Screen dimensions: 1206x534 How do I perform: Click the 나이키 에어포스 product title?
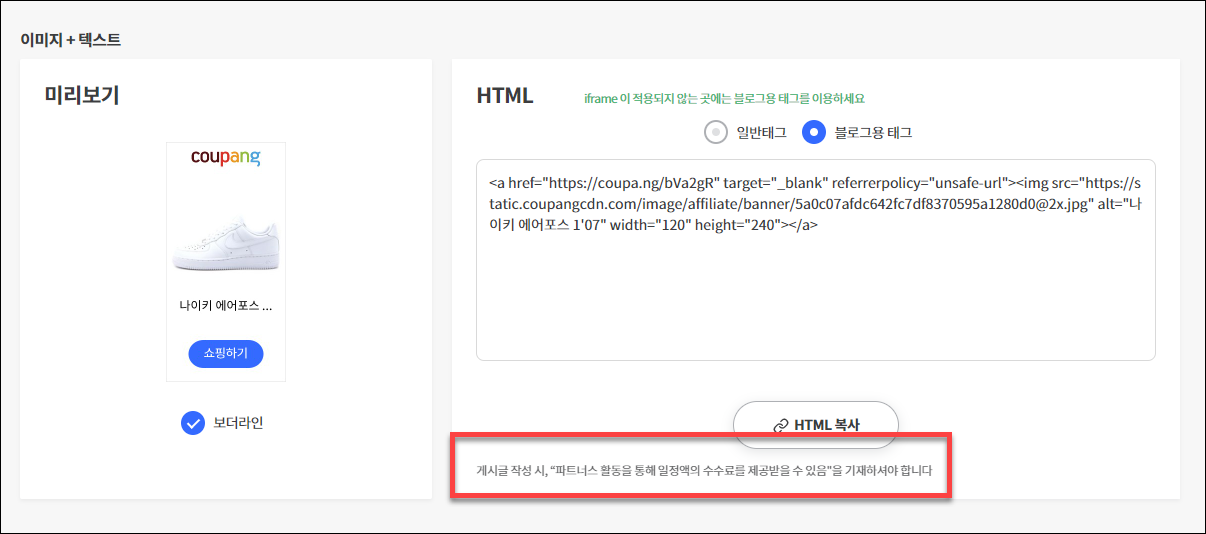pyautogui.click(x=226, y=306)
